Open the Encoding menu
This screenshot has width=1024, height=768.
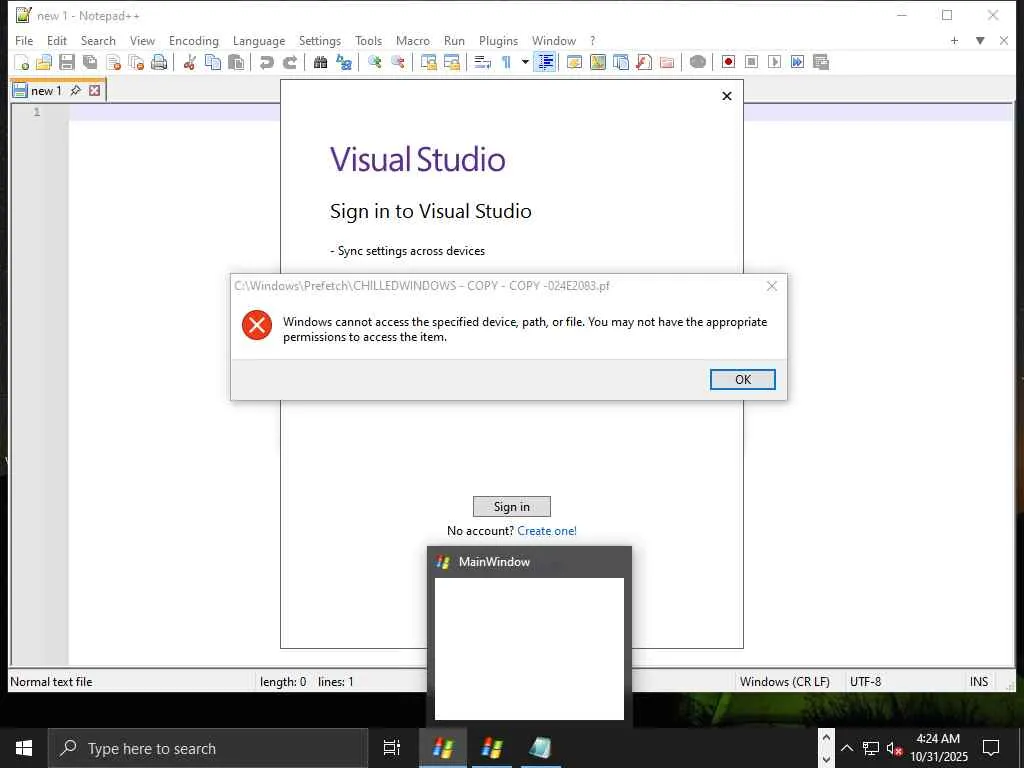[x=194, y=40]
